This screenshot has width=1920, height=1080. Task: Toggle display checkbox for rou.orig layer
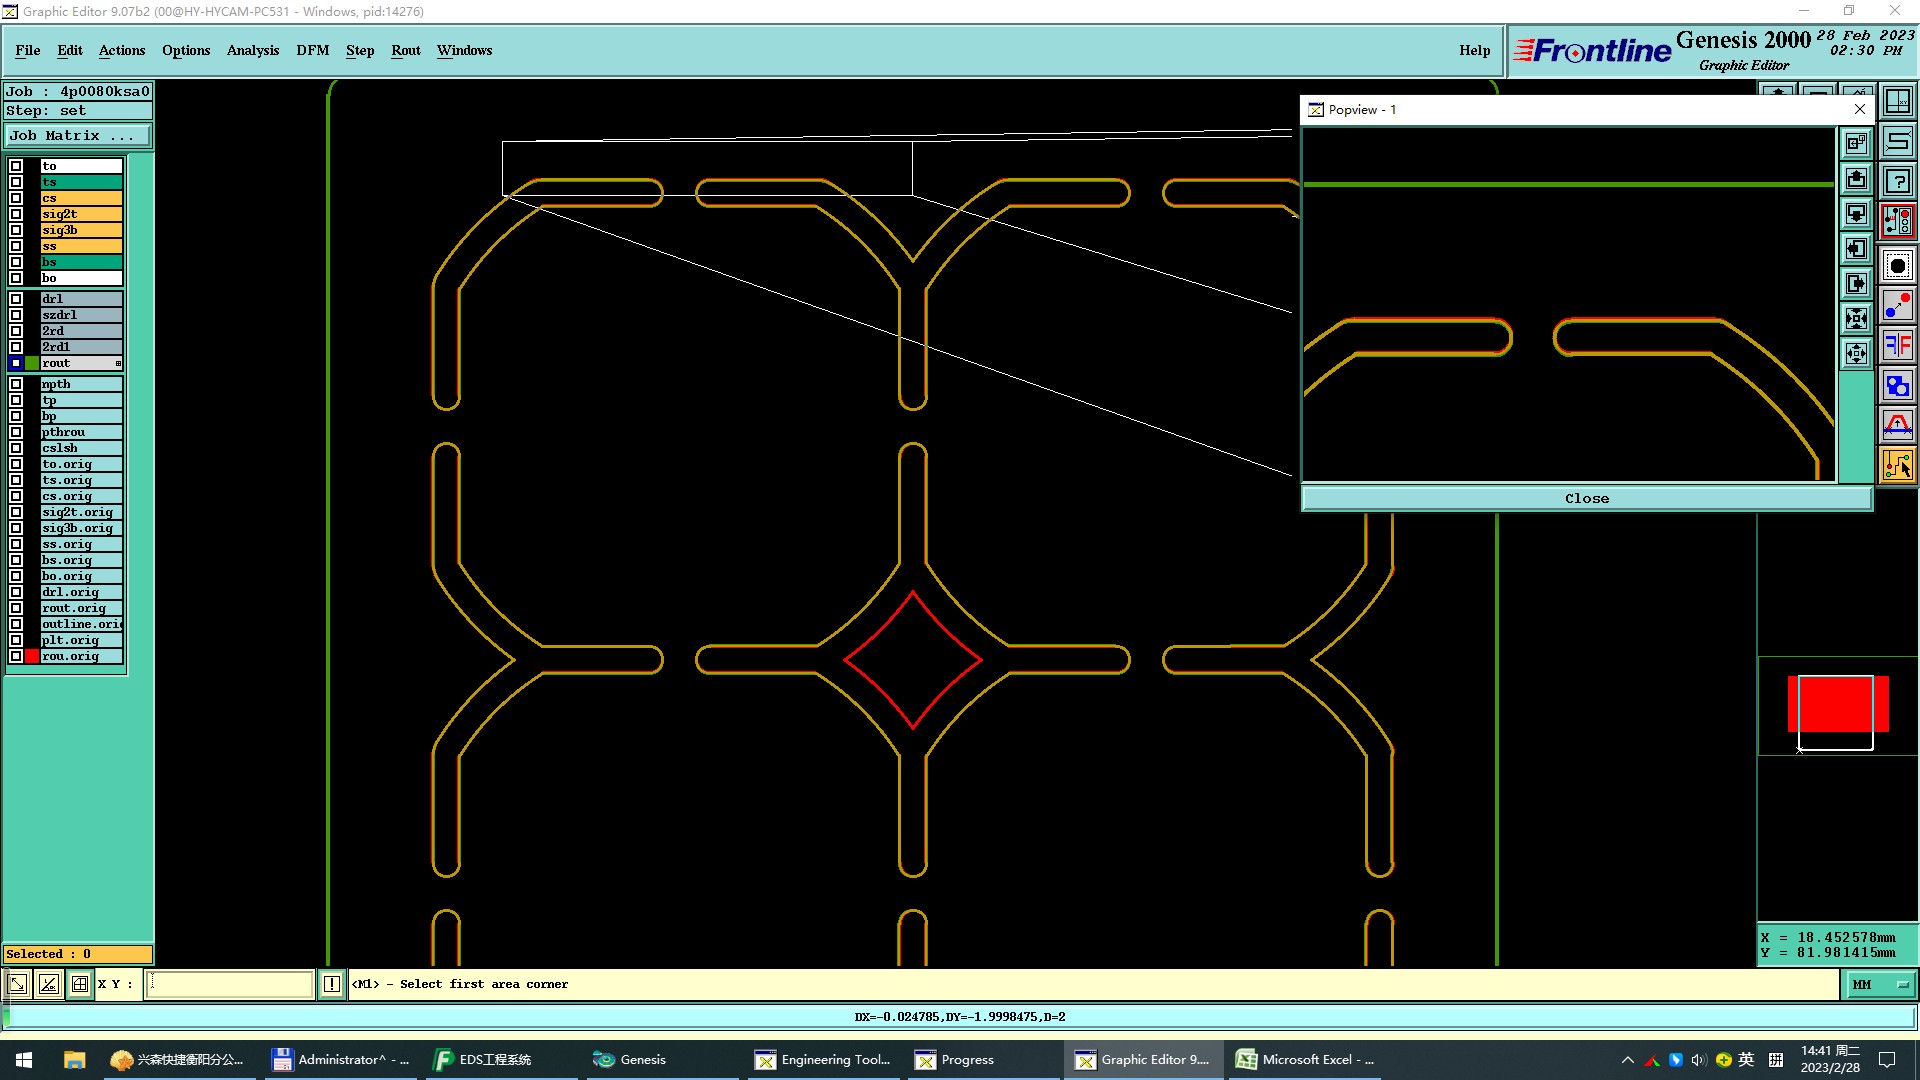click(x=16, y=656)
